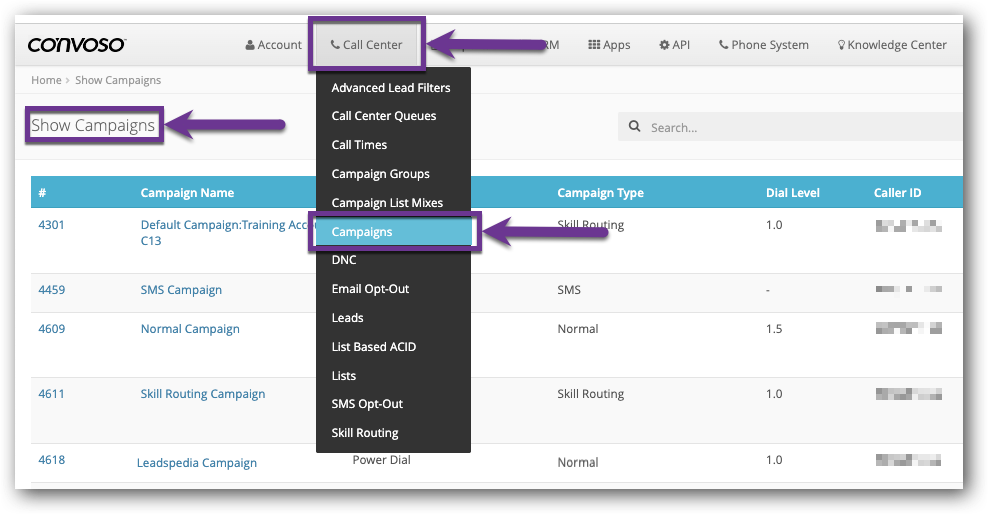This screenshot has height=514, width=988.
Task: Open the Apps menu
Action: point(609,45)
